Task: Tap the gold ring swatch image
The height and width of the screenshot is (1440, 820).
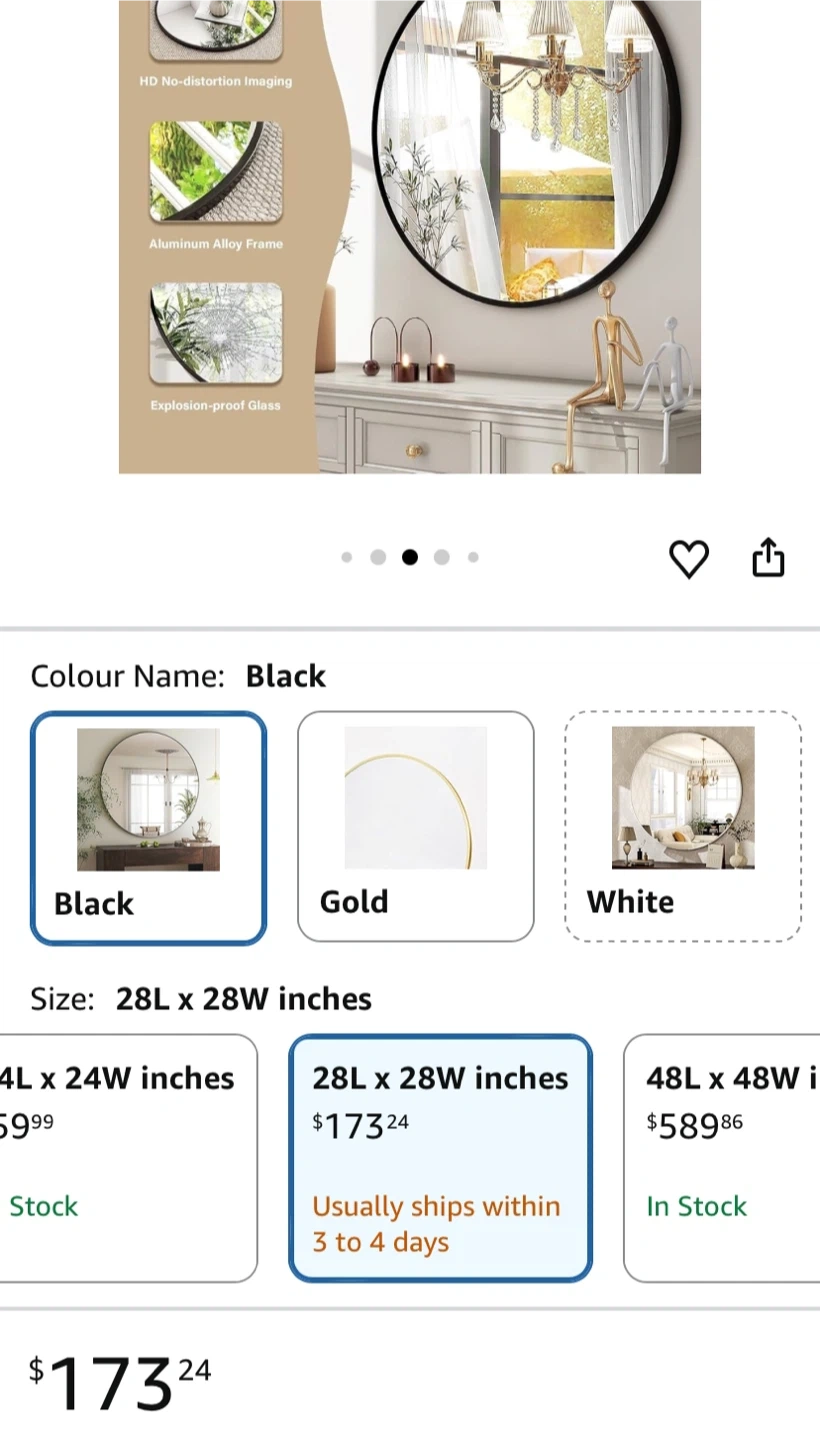Action: pyautogui.click(x=416, y=797)
